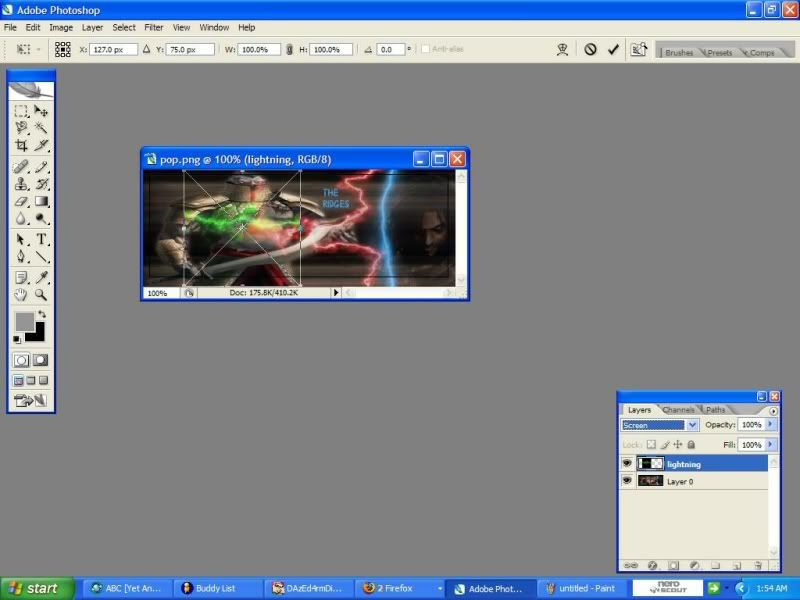The image size is (800, 600).
Task: Commit the transform with the checkmark
Action: 613,49
